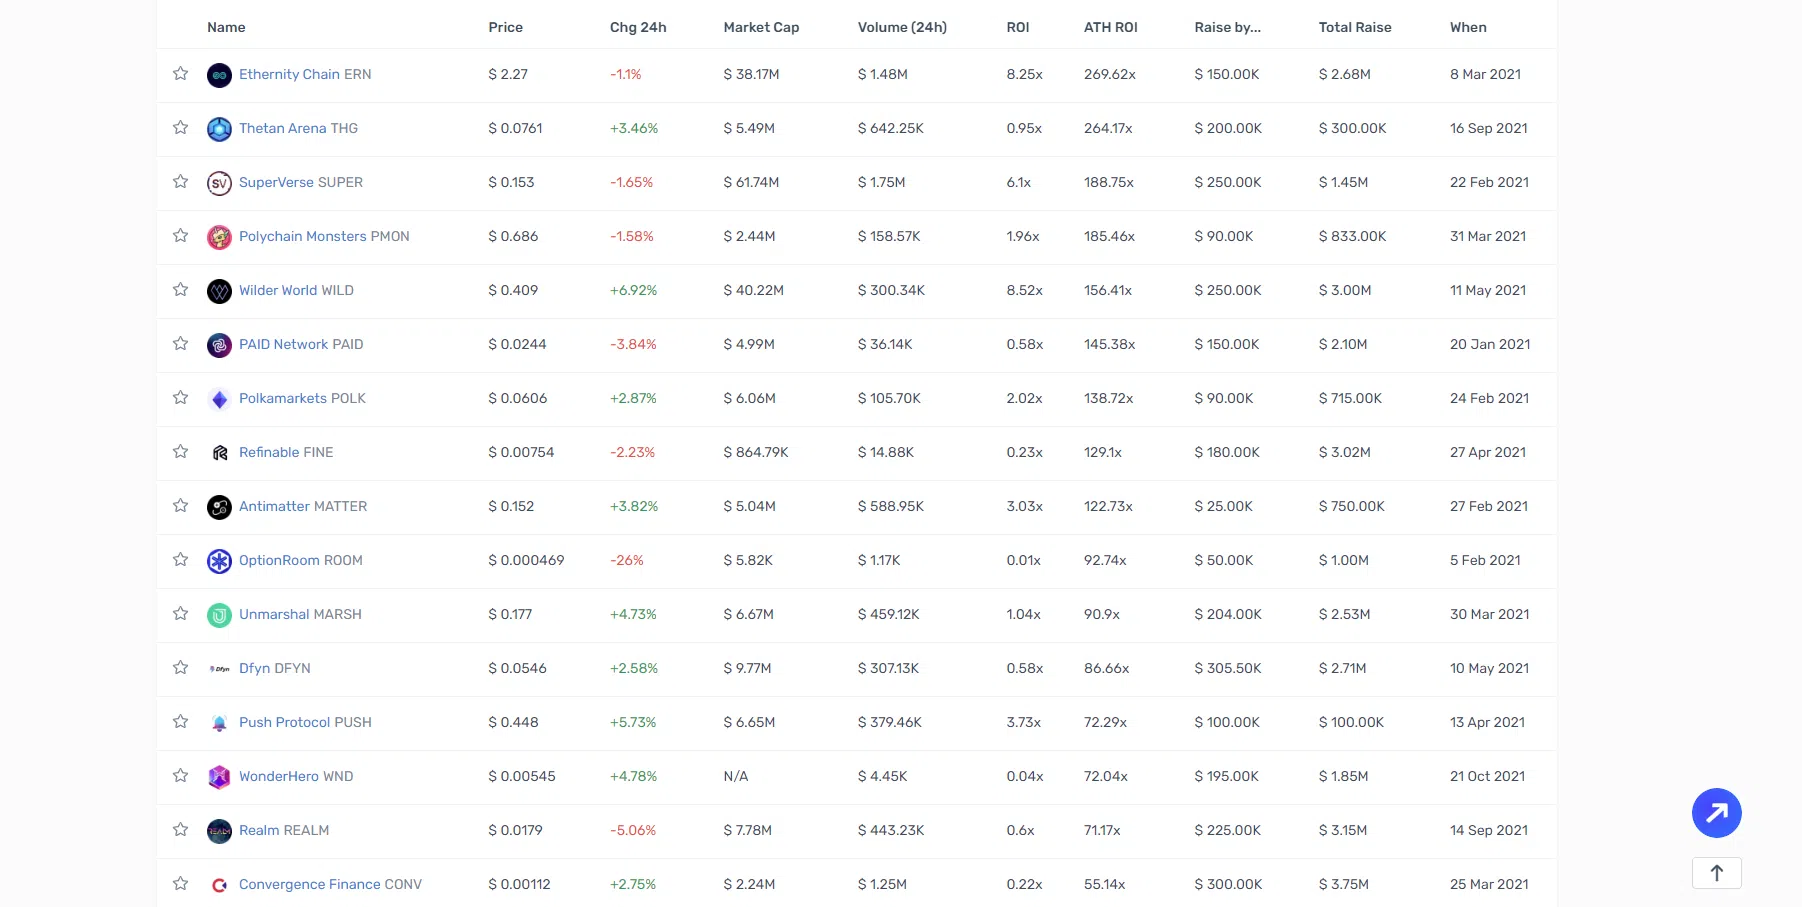Open the Push Protocol PUSH row
Screen dimensions: 1802x907
(x=305, y=722)
